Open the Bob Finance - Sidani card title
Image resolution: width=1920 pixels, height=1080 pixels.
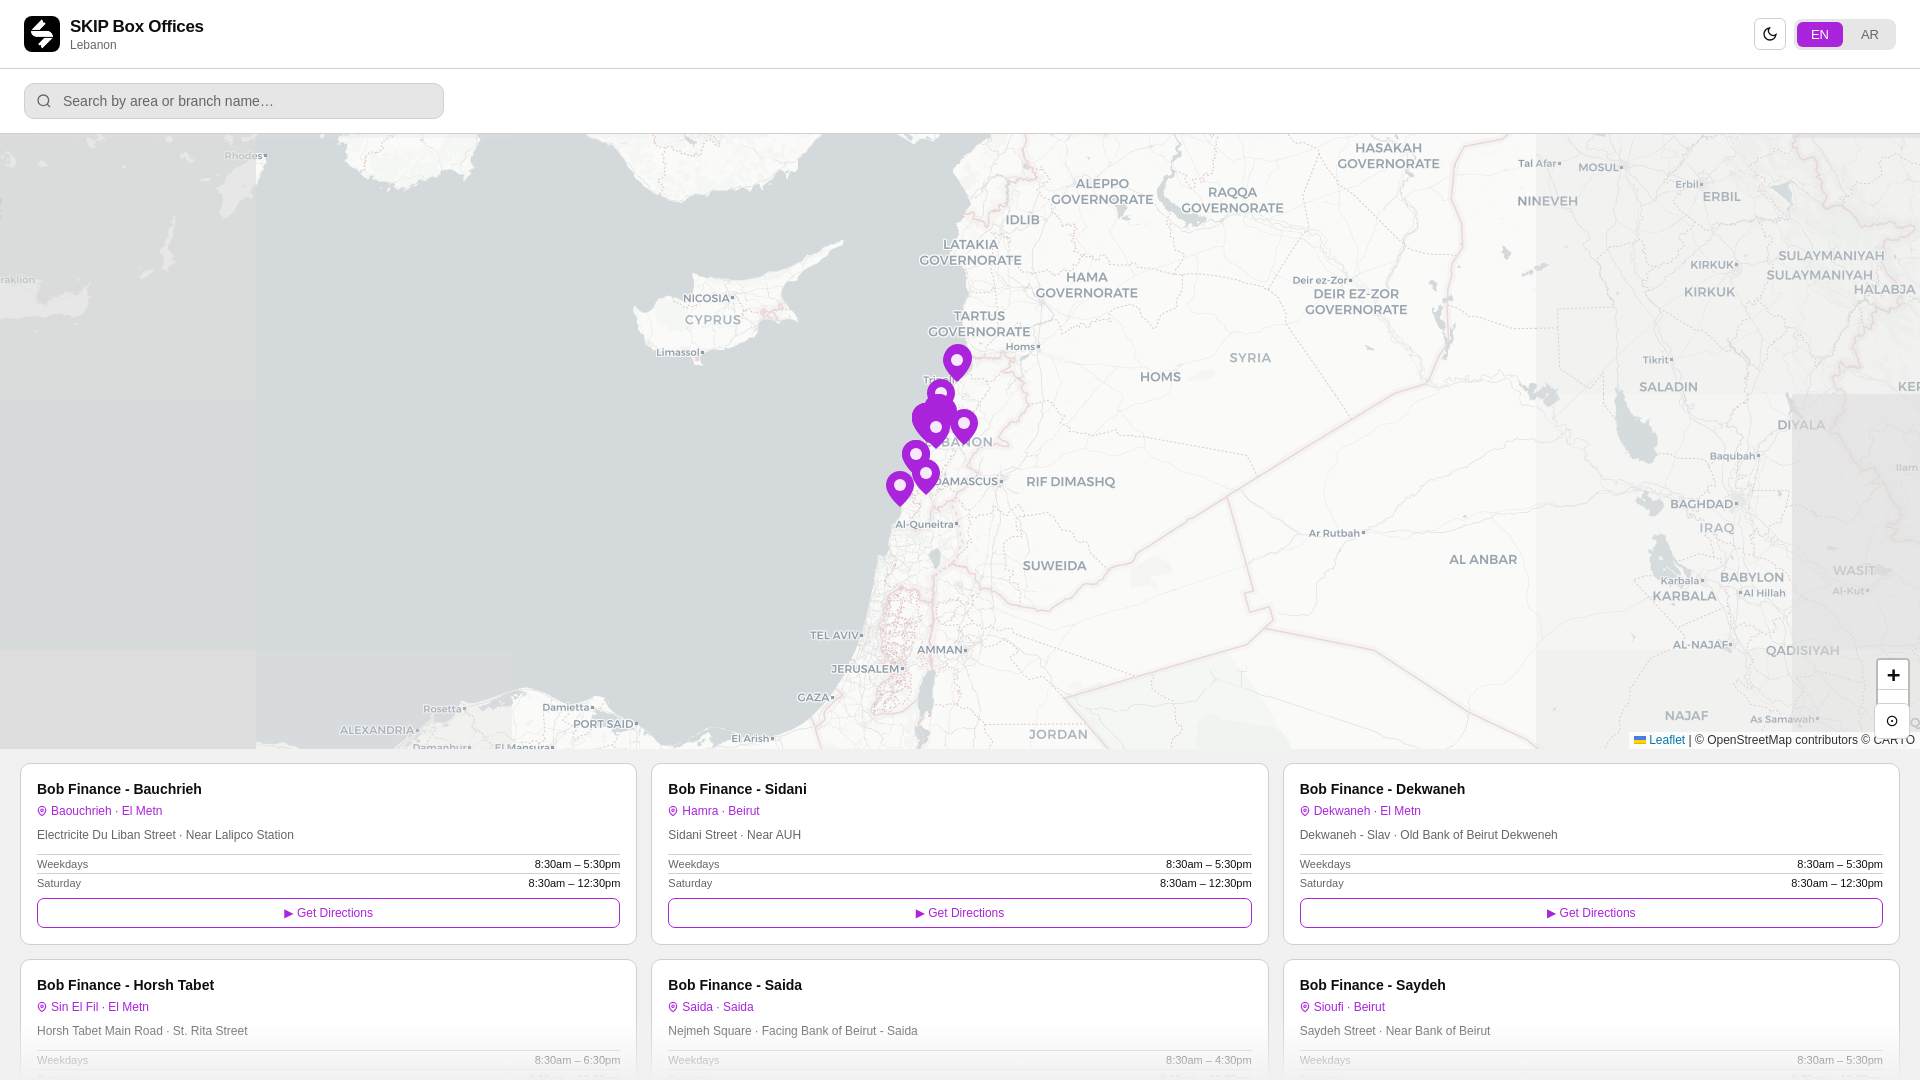point(737,789)
